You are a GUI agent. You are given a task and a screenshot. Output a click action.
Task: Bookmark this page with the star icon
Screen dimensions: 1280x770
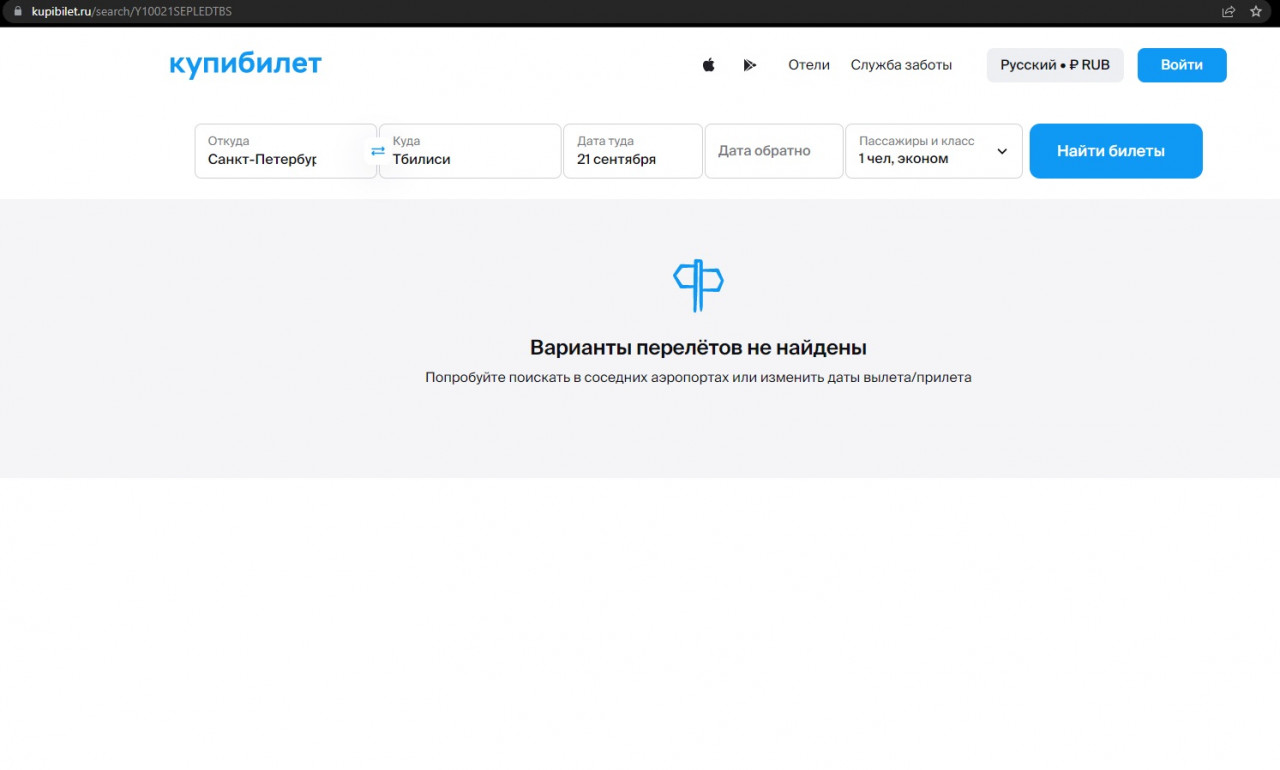point(1256,11)
